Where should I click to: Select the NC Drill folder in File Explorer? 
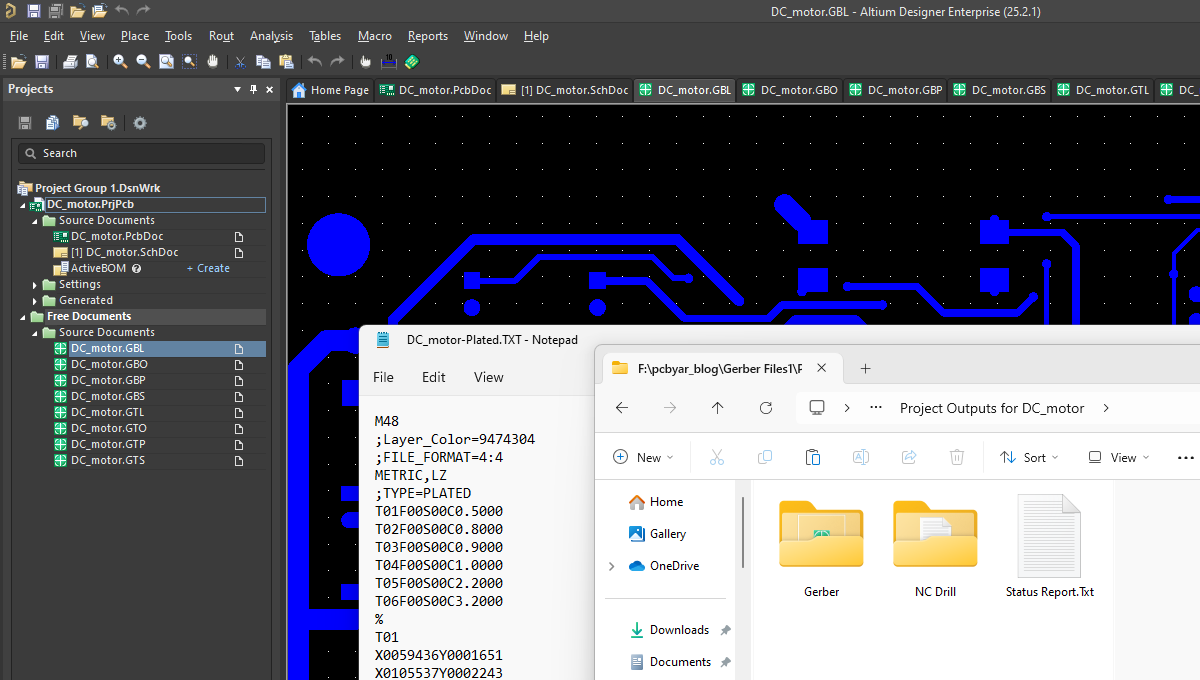click(x=935, y=549)
